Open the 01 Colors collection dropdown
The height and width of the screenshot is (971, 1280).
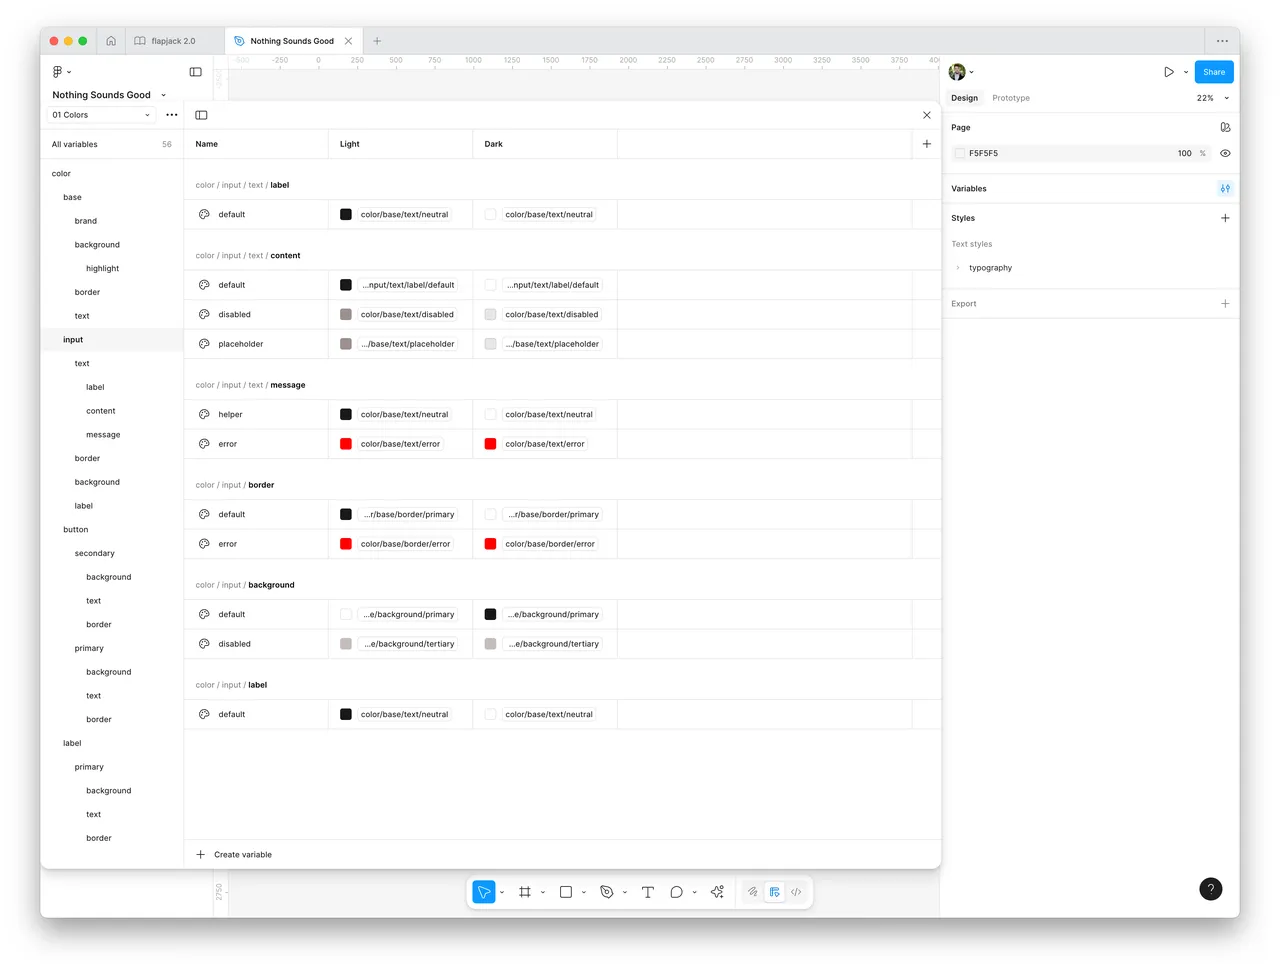(101, 115)
